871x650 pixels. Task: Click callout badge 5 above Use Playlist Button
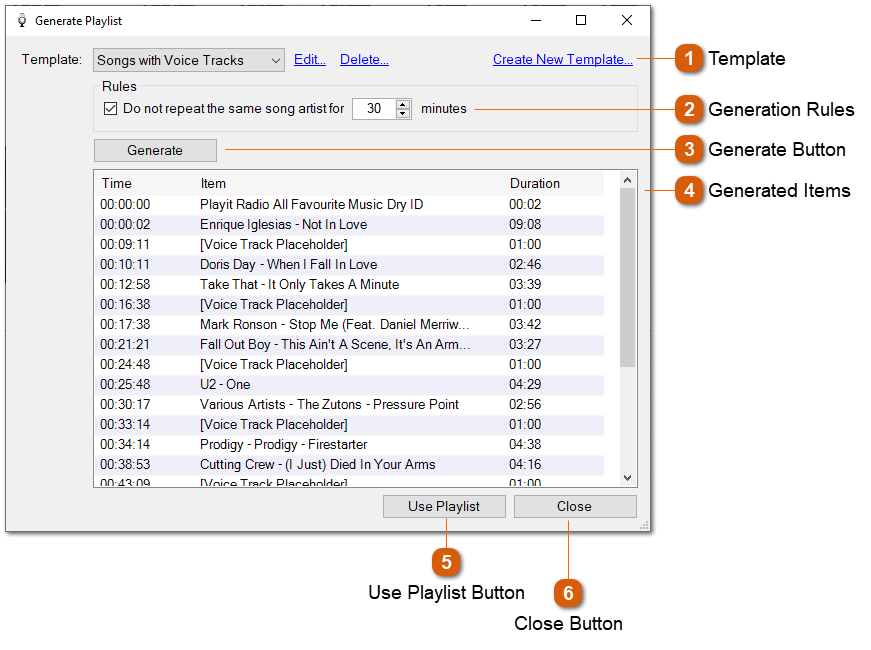[445, 561]
